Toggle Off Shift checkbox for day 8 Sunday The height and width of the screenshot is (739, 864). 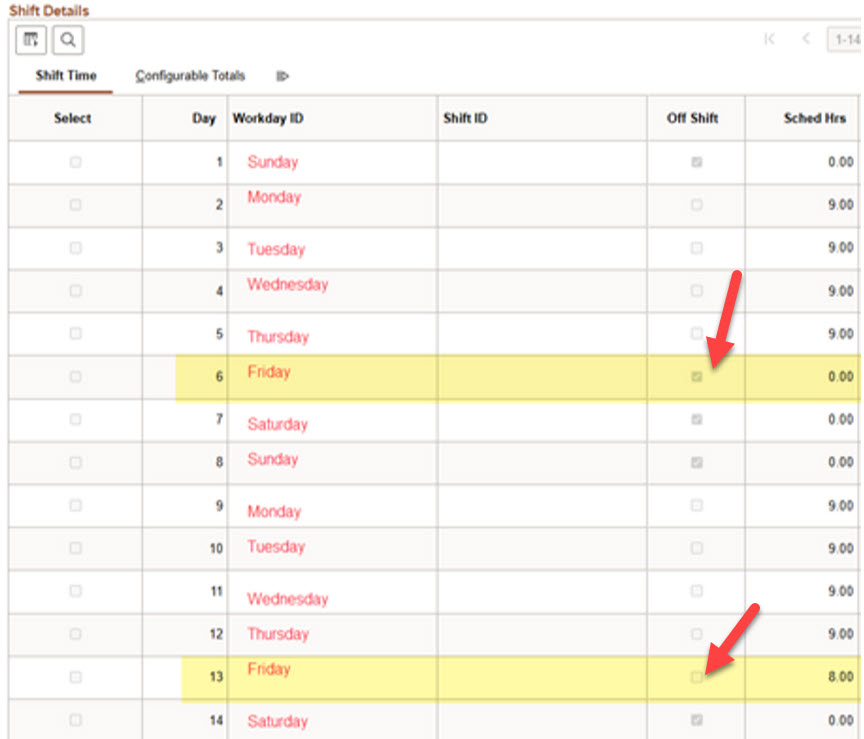pyautogui.click(x=696, y=462)
